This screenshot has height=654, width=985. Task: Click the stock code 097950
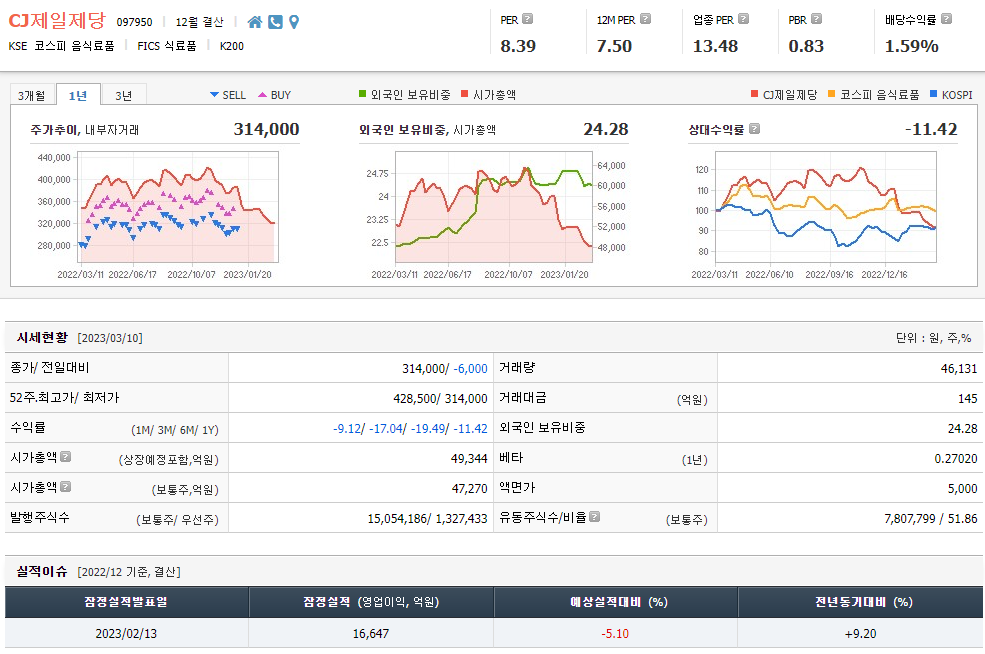[x=134, y=22]
